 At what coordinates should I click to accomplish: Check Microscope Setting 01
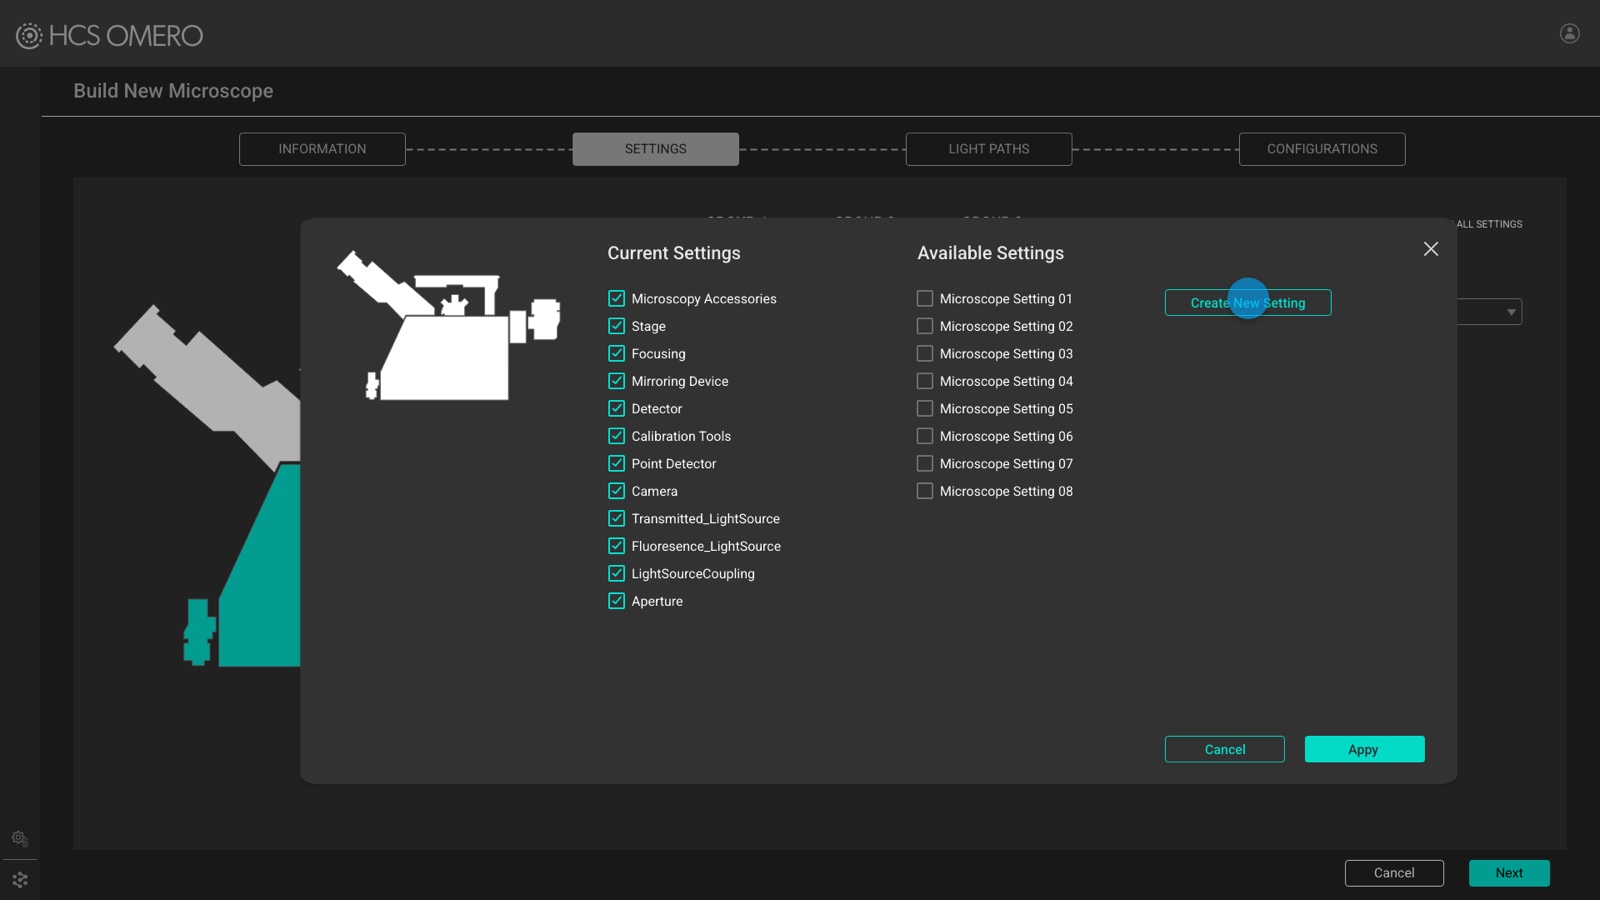925,299
